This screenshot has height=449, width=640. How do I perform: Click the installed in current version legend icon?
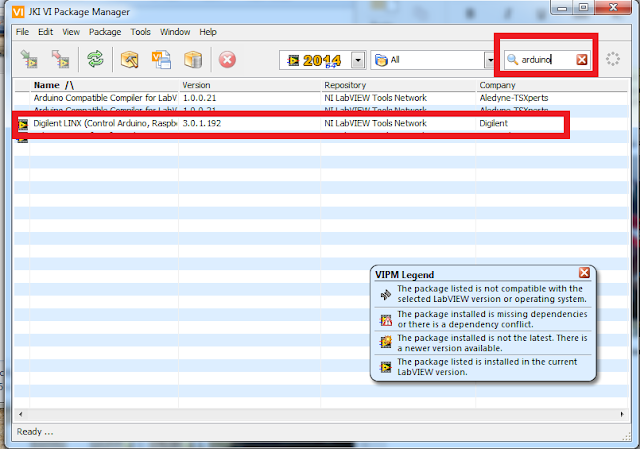pos(386,367)
